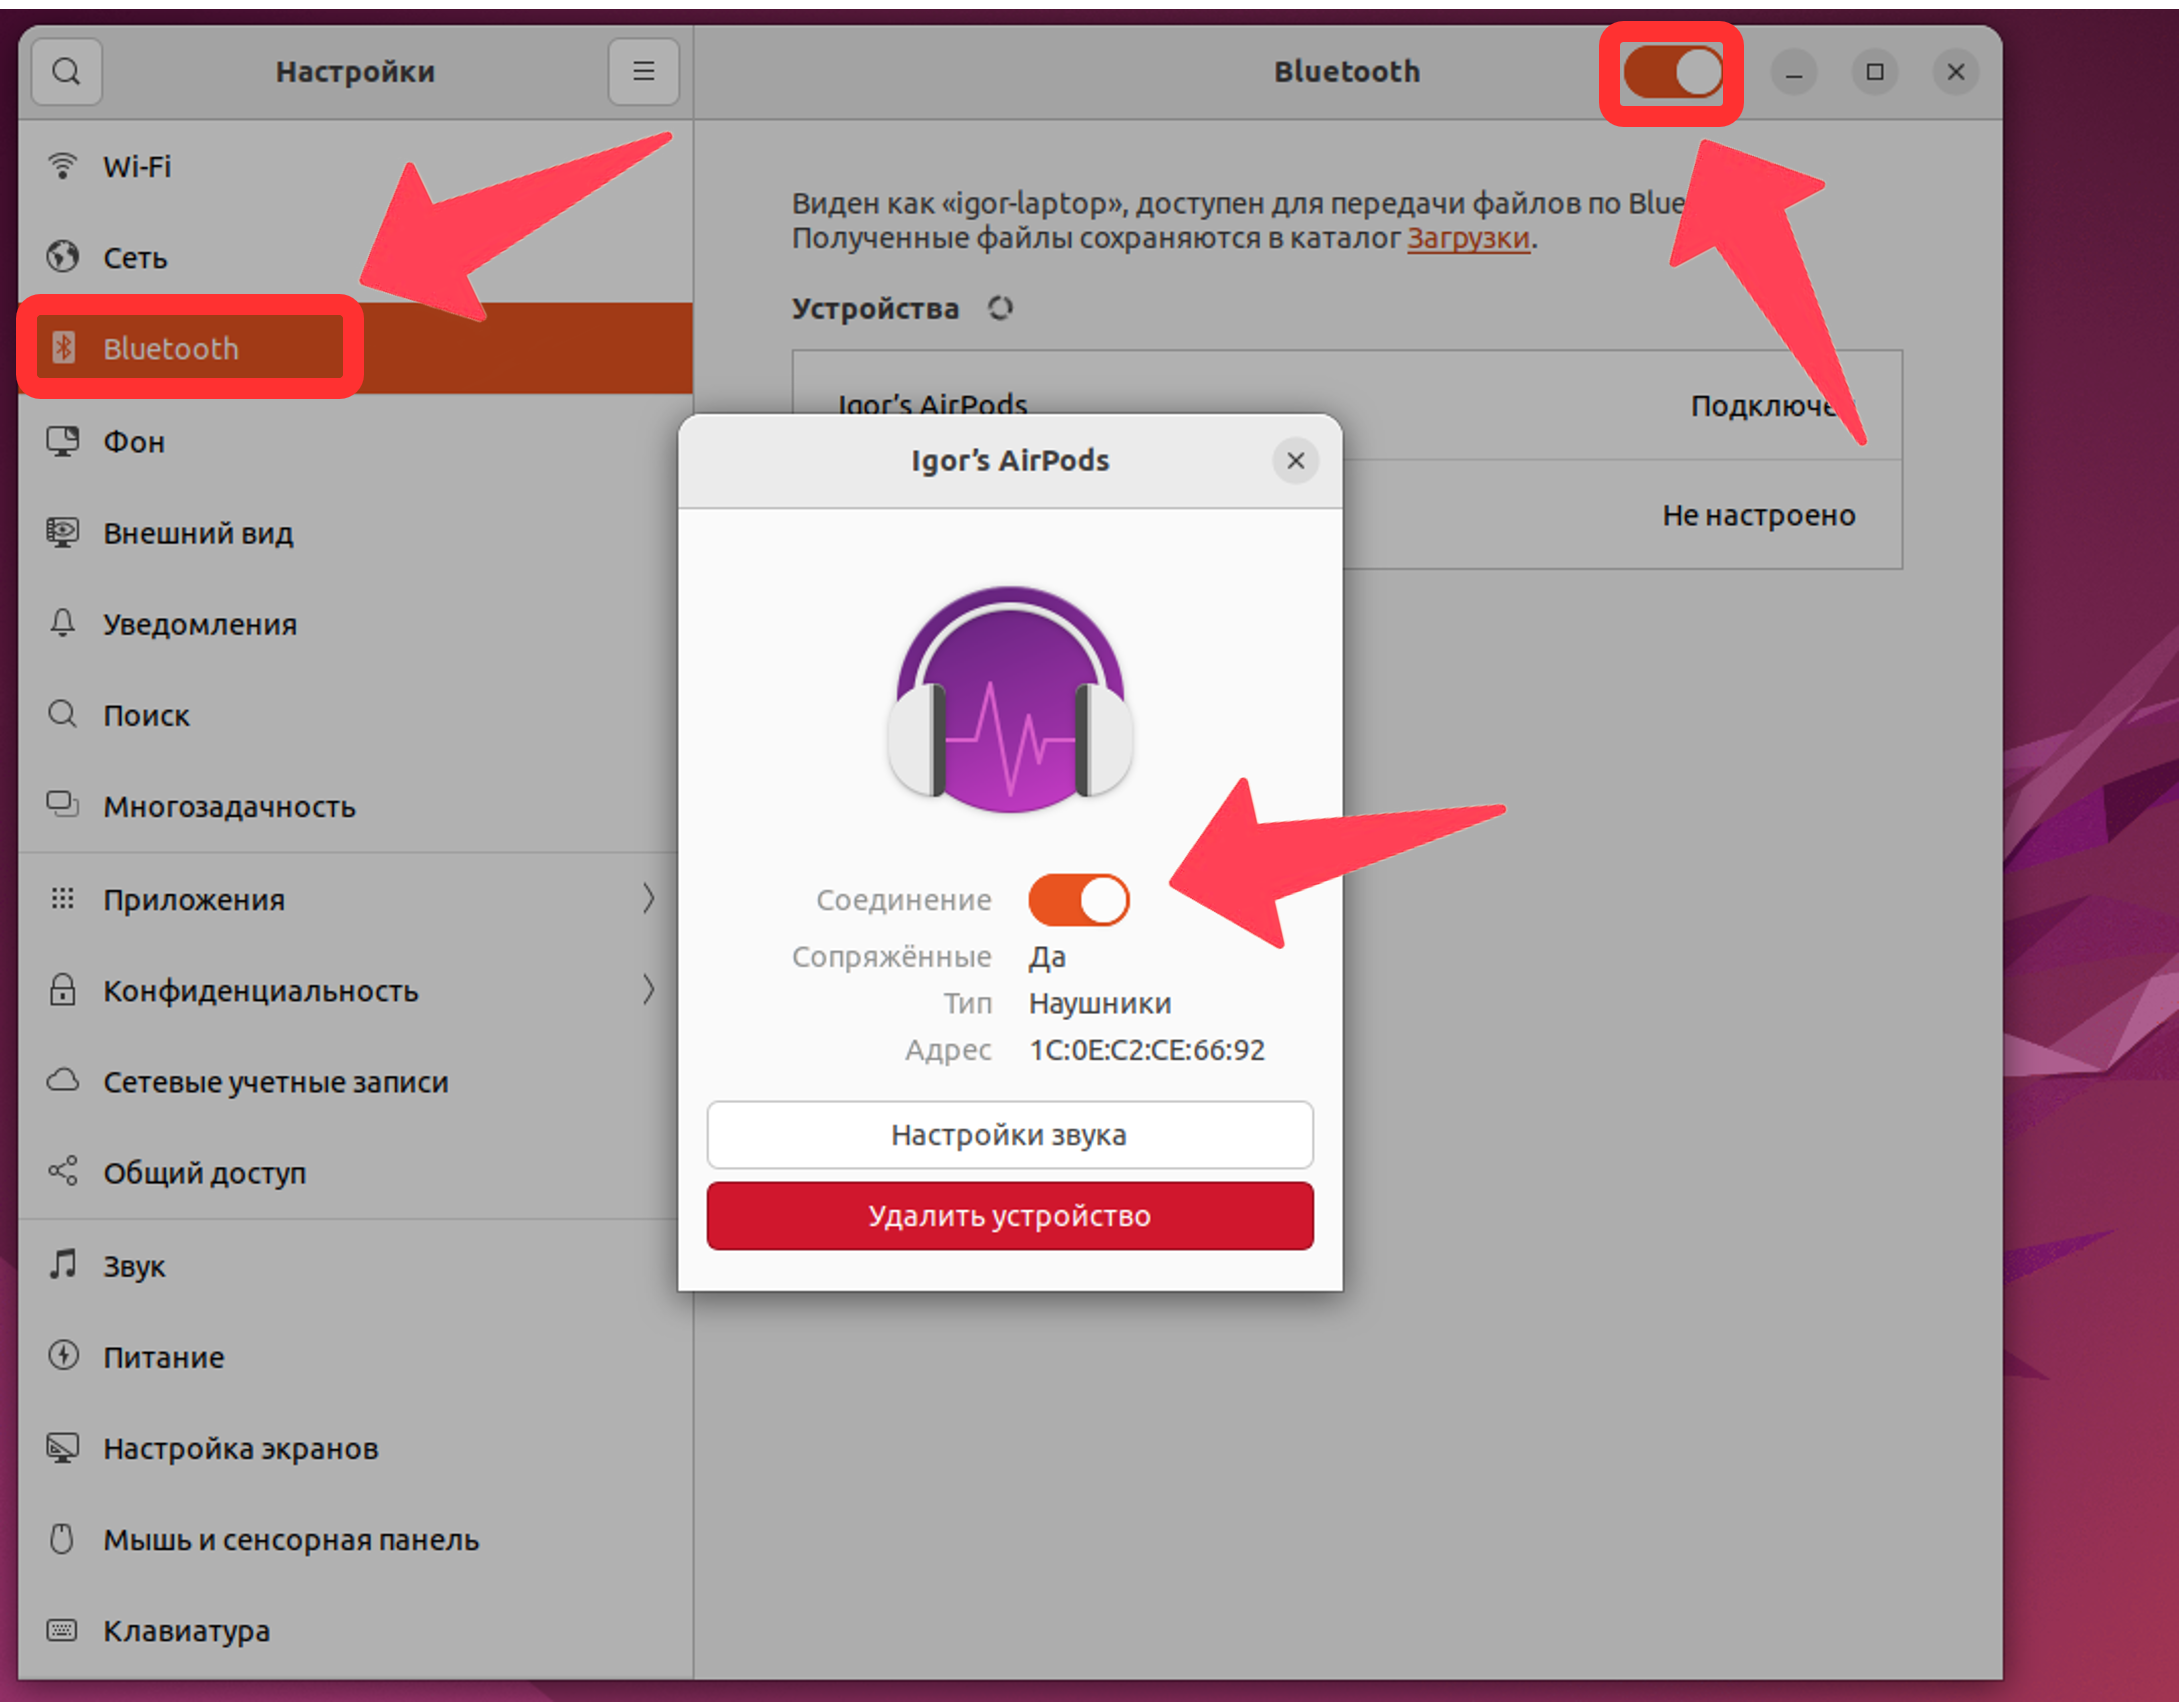Click the lock icon for Конфиденциальность
This screenshot has width=2179, height=1702.
click(x=62, y=989)
